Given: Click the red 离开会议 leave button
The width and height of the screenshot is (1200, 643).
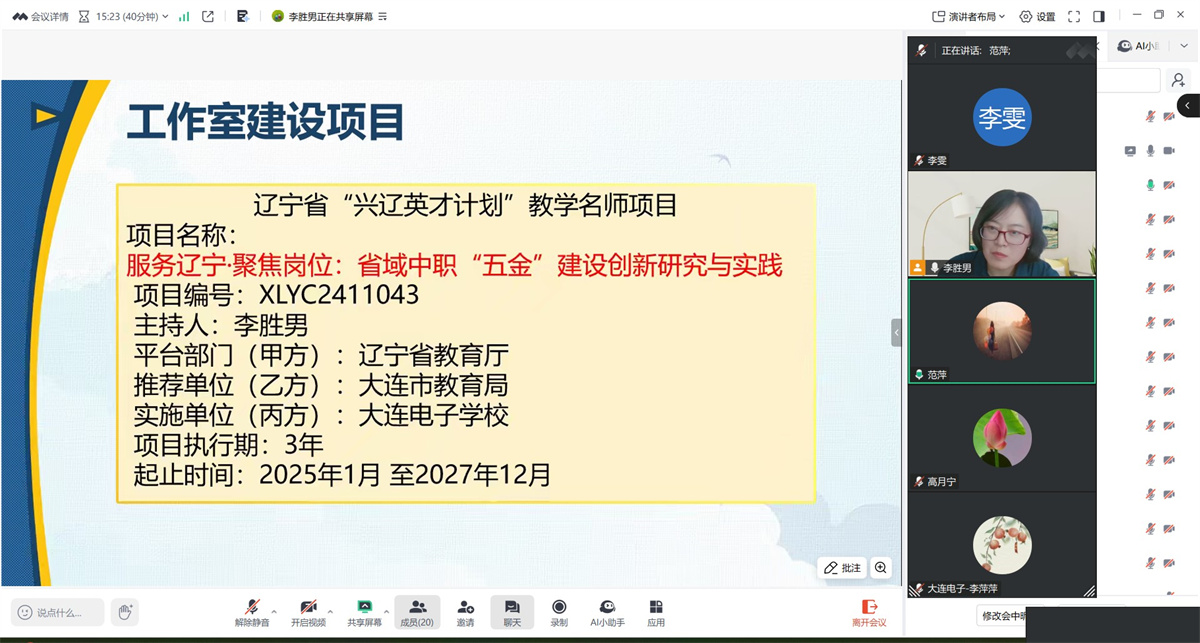Looking at the screenshot, I should [869, 612].
